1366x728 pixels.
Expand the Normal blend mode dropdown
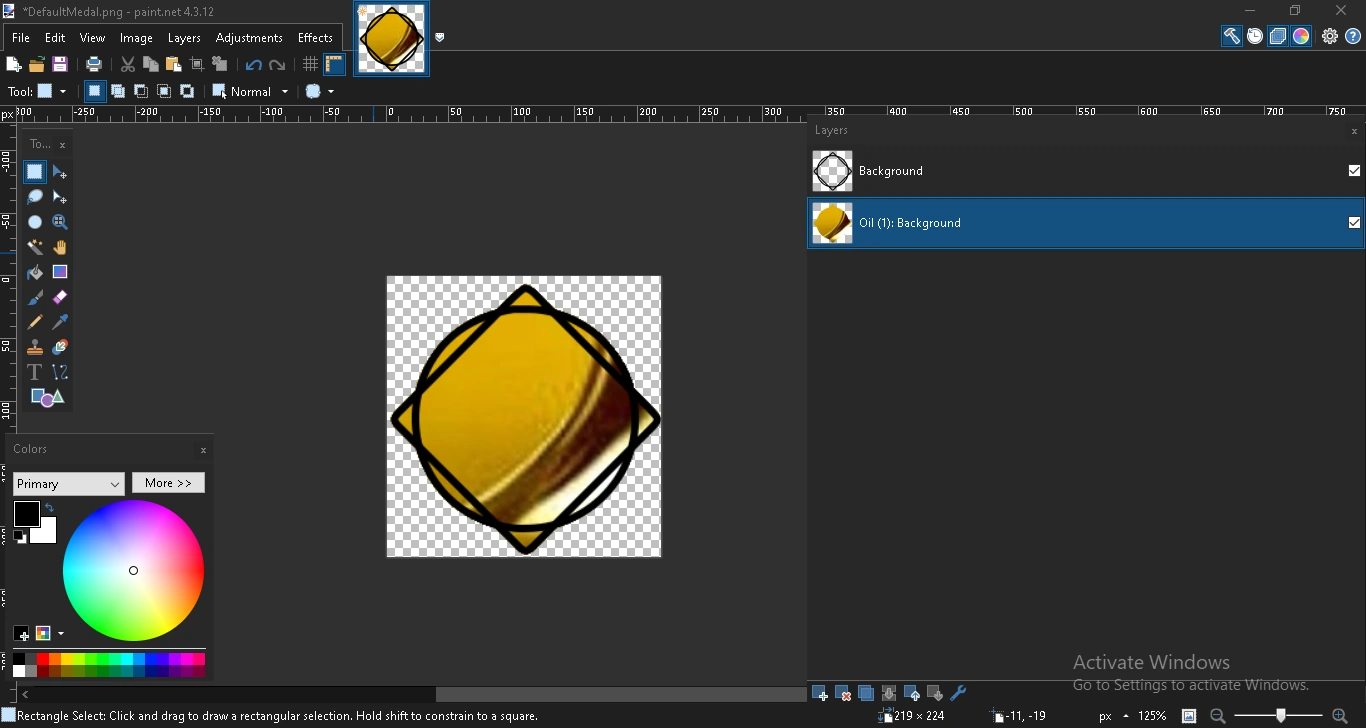pyautogui.click(x=251, y=91)
